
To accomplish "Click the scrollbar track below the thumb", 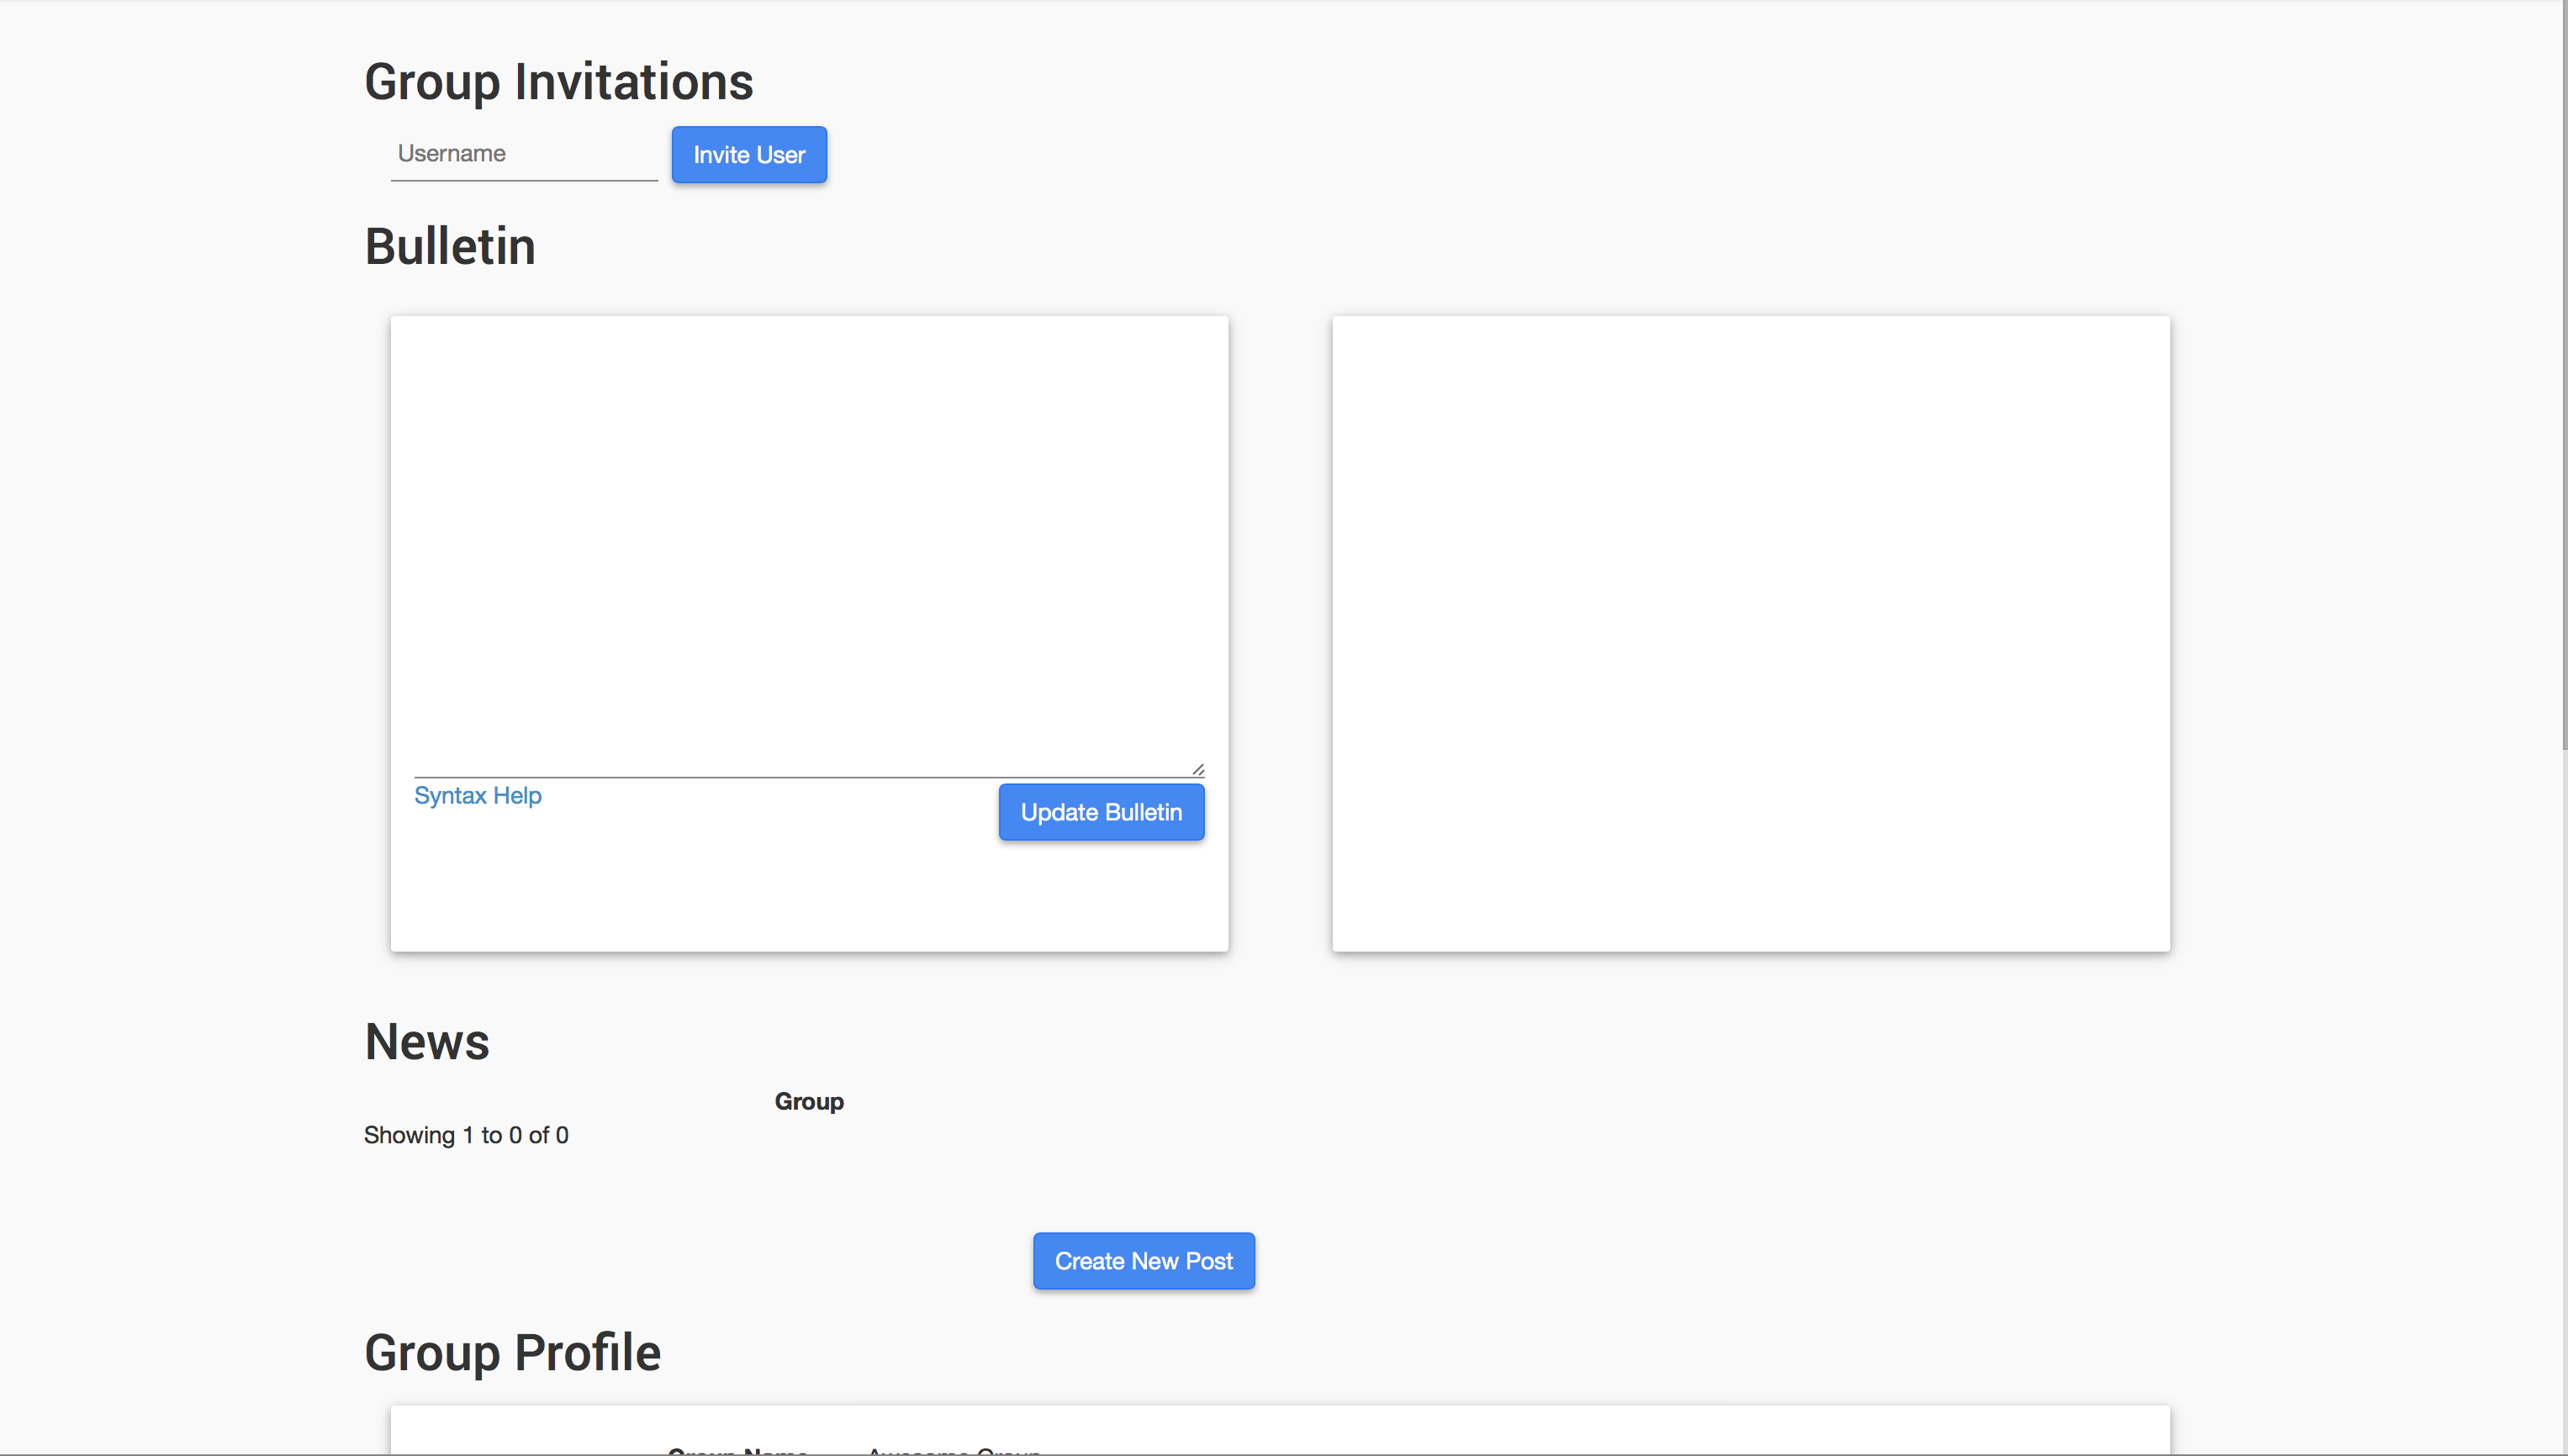I will click(2563, 1100).
